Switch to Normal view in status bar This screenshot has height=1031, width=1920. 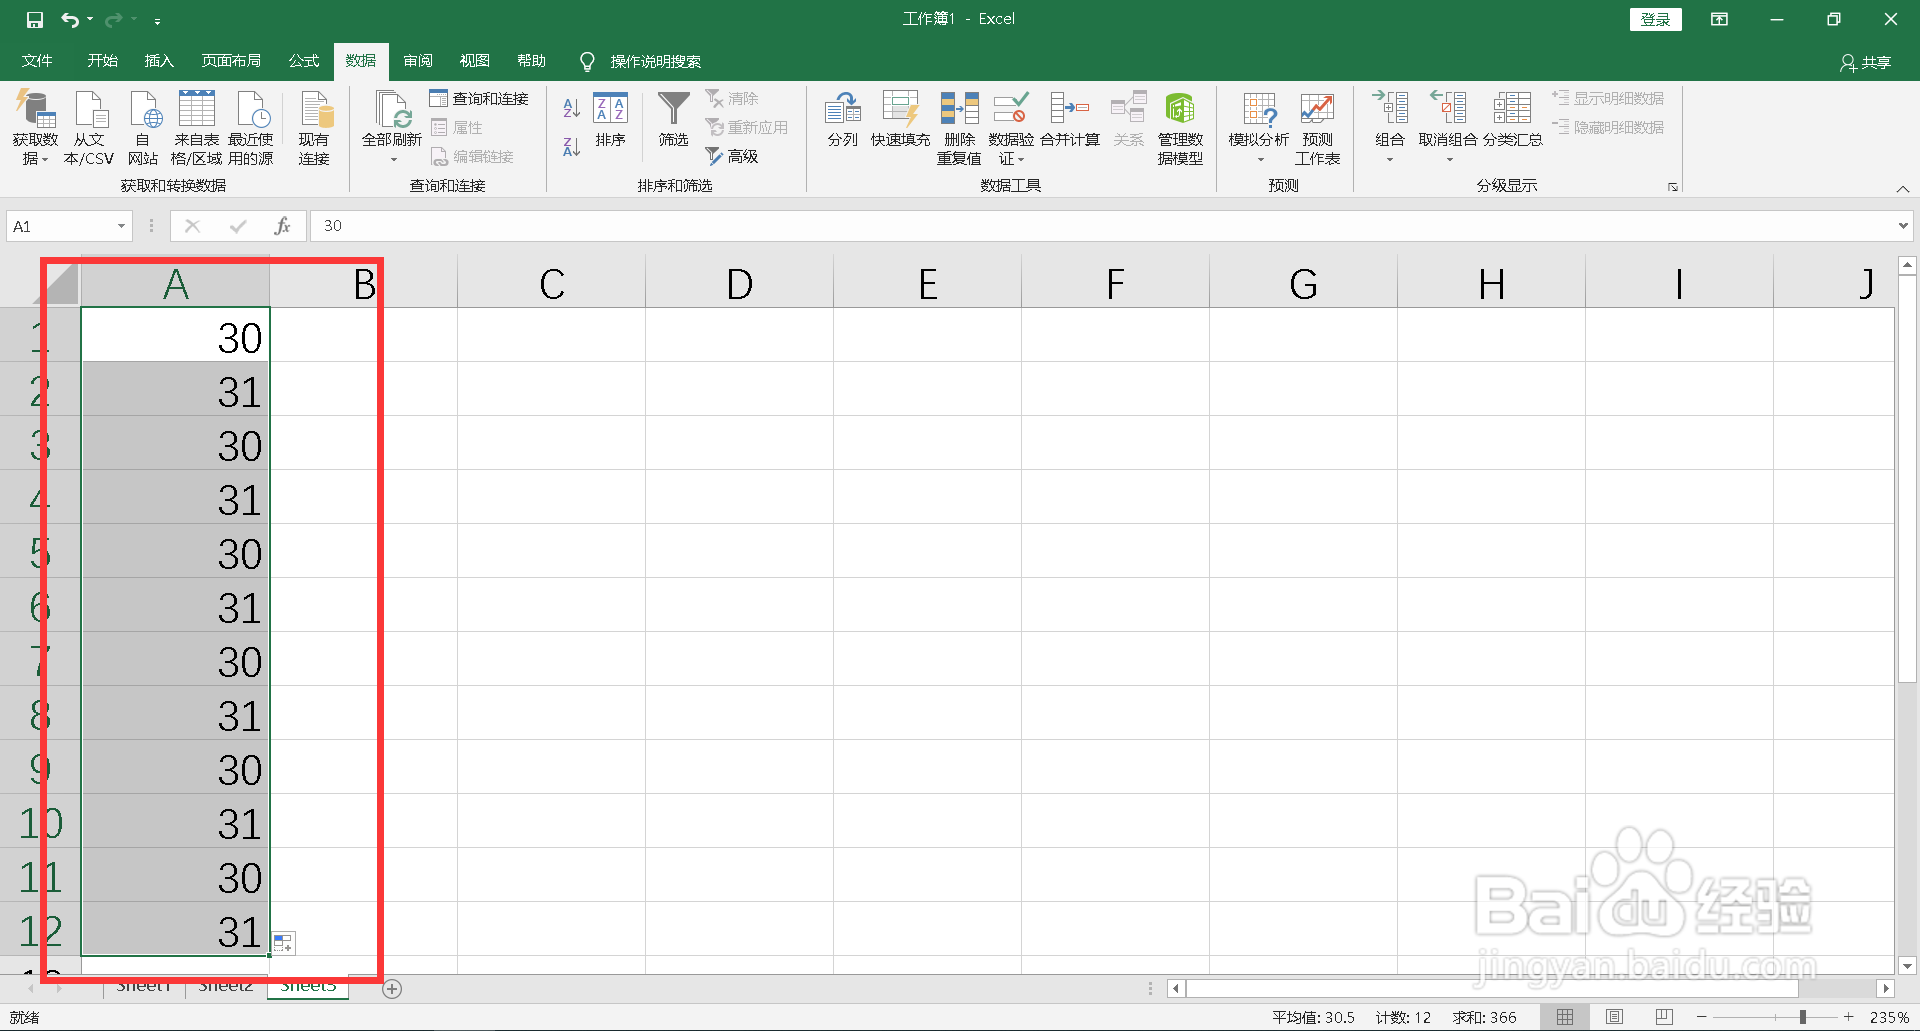point(1565,1017)
